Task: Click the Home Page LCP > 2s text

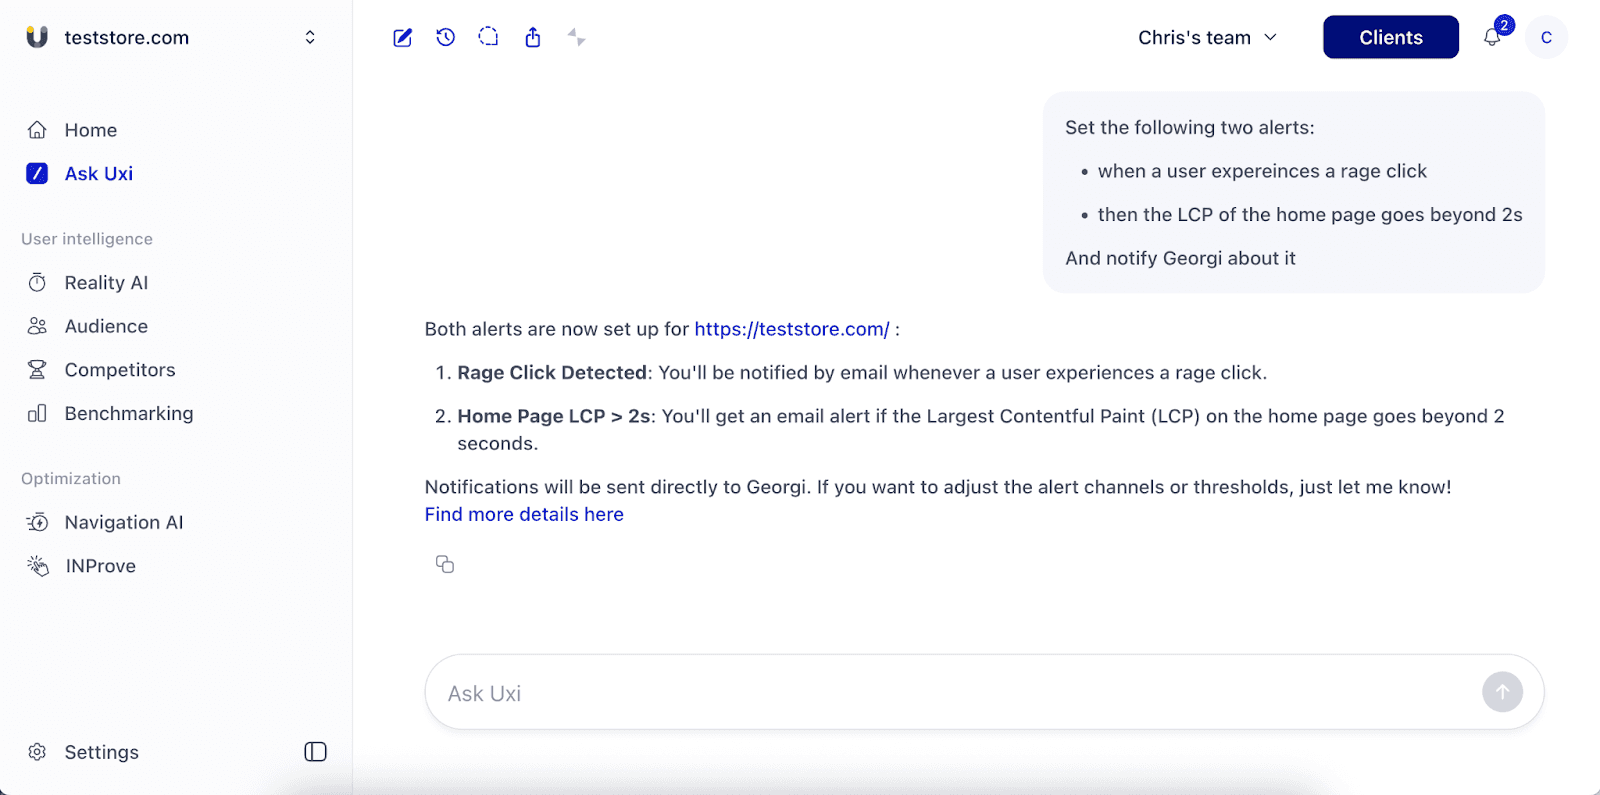Action: tap(554, 416)
